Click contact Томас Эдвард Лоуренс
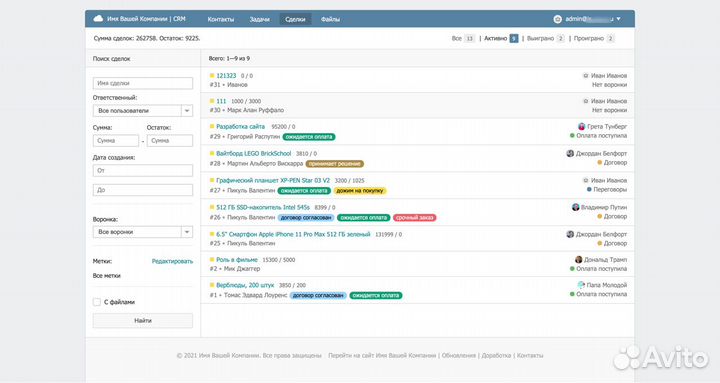720x383 pixels. tap(256, 295)
